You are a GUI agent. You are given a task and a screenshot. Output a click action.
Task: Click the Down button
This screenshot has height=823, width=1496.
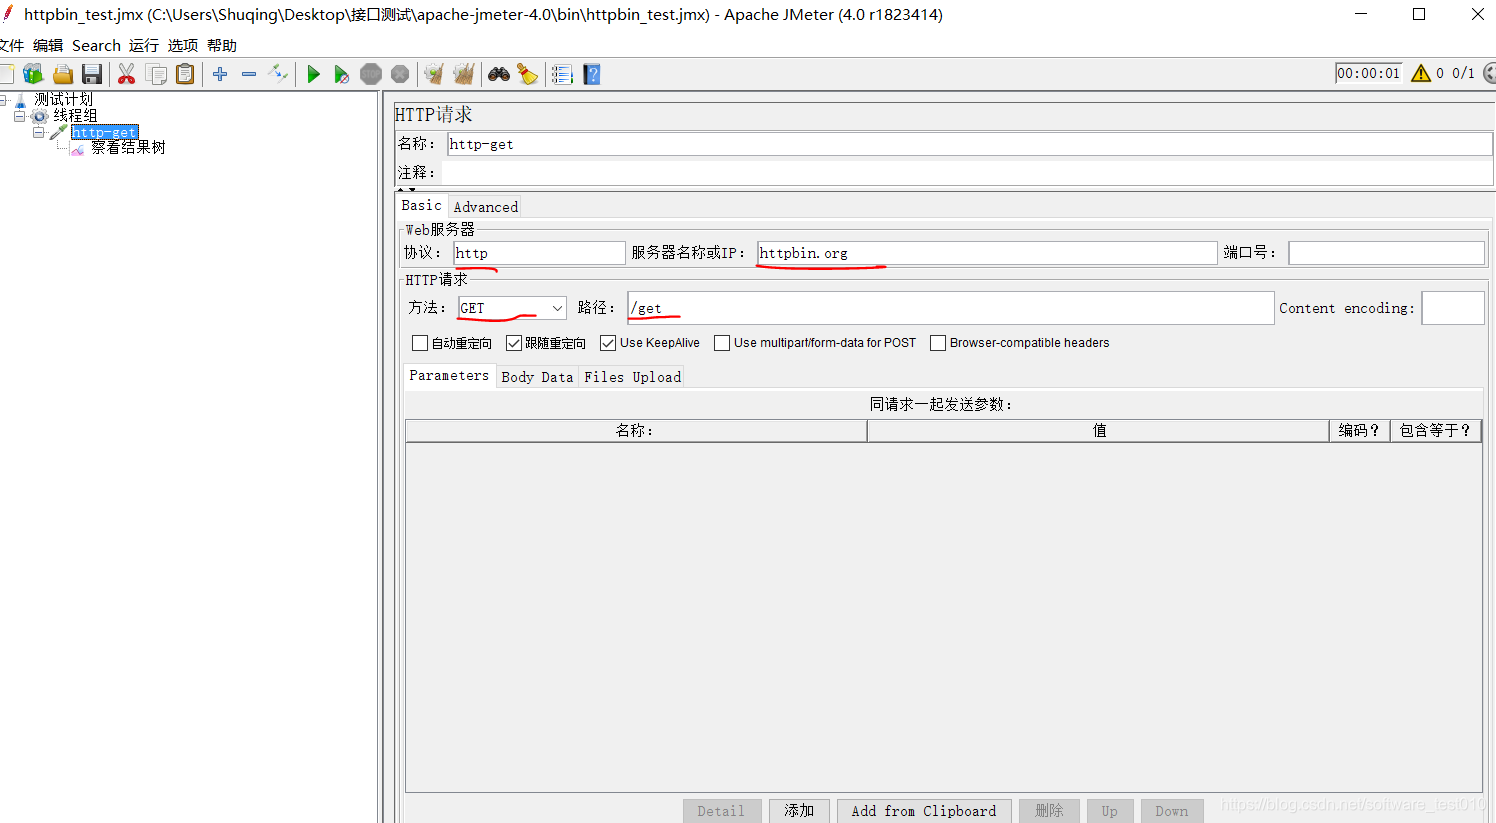coord(1172,811)
